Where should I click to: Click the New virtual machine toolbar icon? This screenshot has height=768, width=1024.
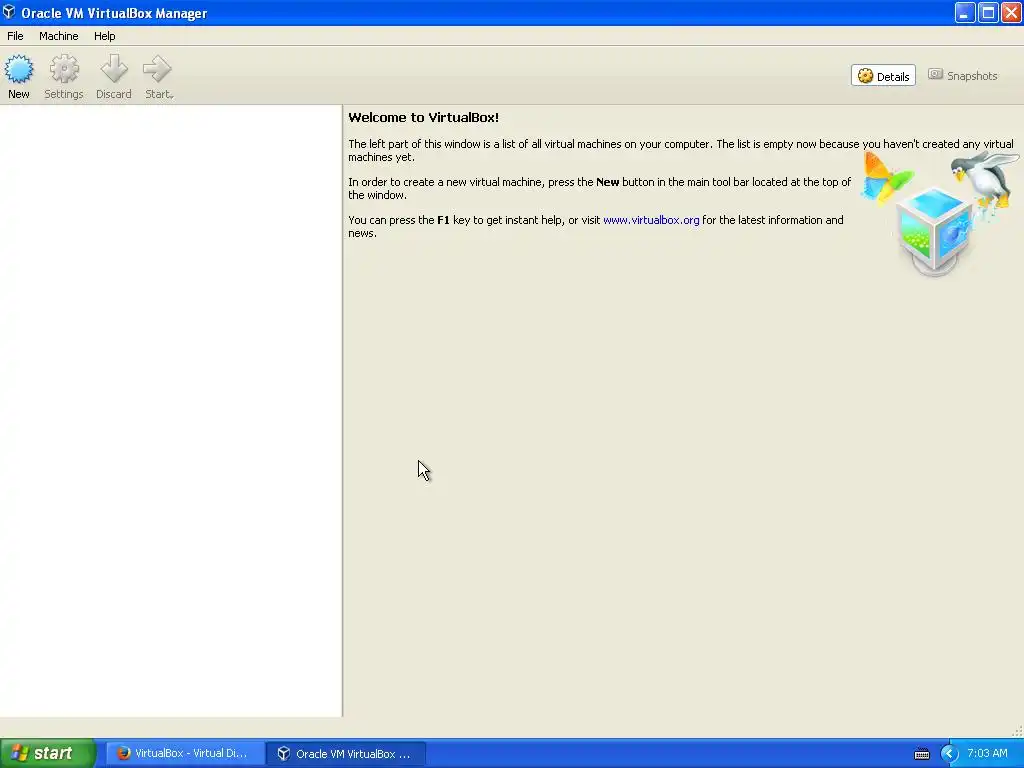coord(19,76)
